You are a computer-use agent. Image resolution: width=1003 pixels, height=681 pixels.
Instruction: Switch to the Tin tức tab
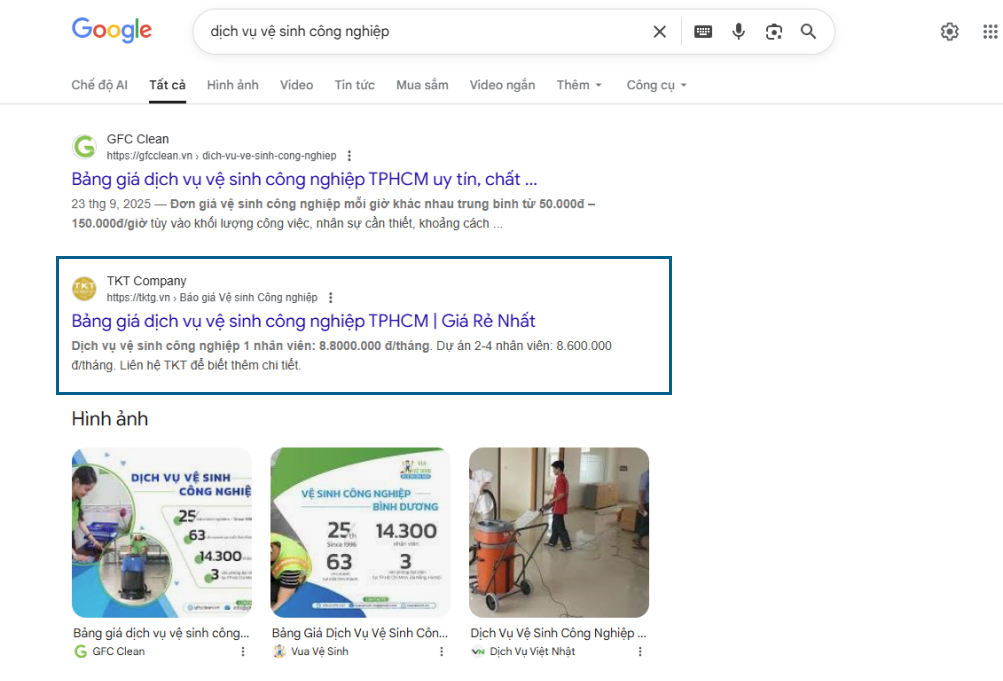pos(354,85)
